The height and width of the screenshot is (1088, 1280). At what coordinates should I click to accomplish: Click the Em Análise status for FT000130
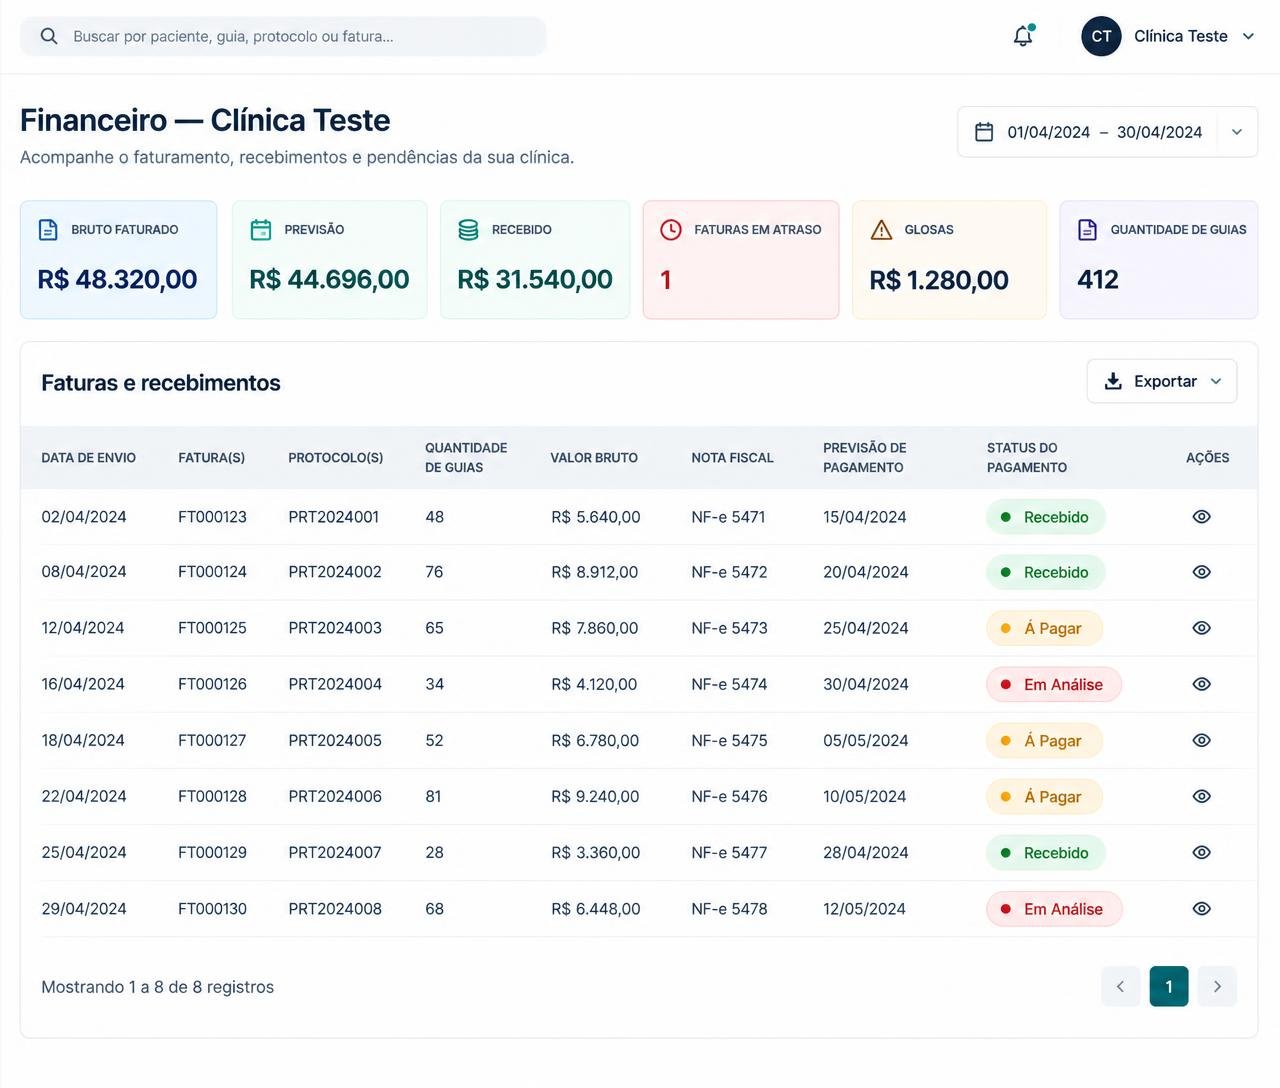(1054, 909)
